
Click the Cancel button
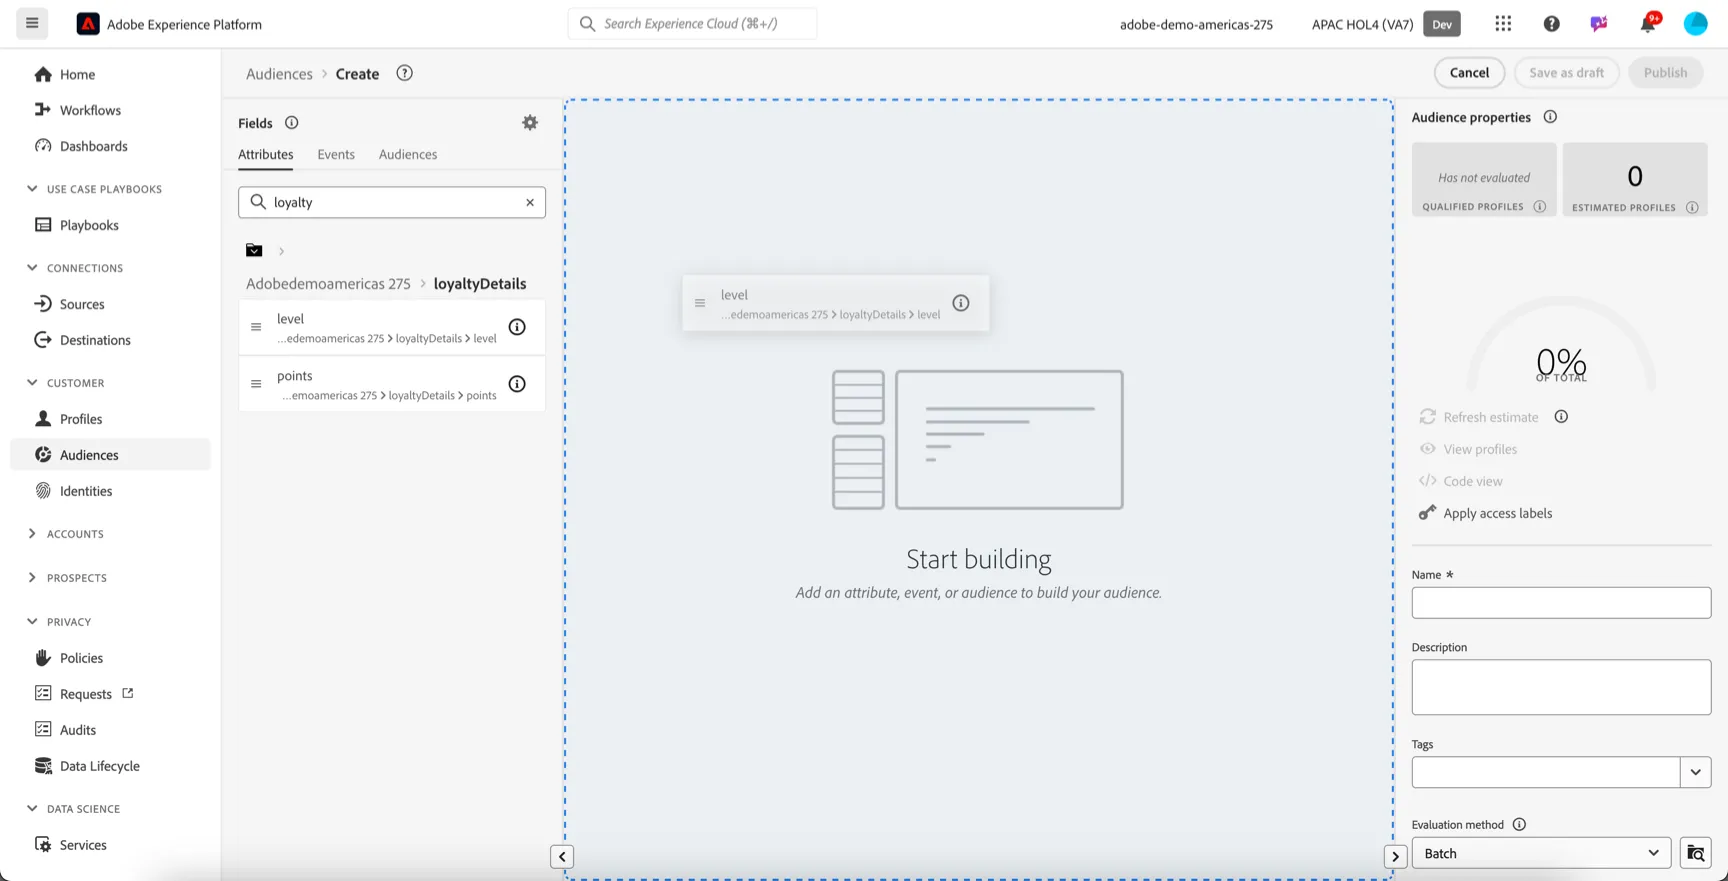click(1469, 73)
